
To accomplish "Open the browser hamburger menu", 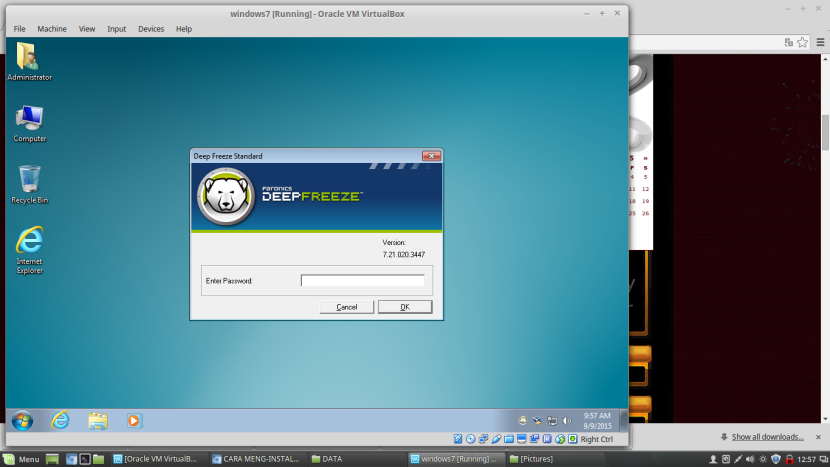I will click(x=820, y=42).
